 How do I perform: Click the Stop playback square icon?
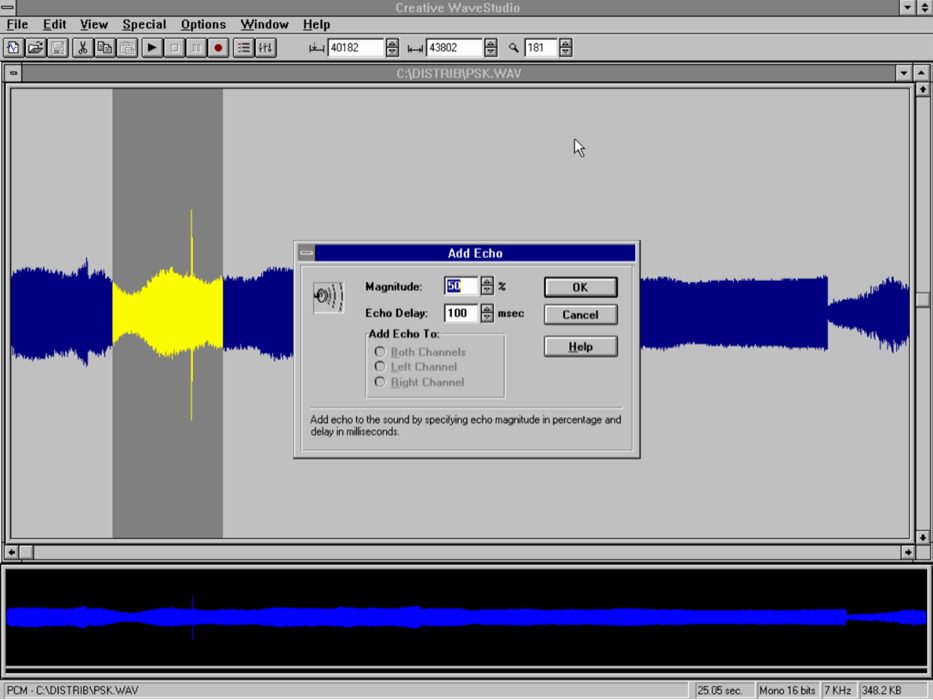174,48
